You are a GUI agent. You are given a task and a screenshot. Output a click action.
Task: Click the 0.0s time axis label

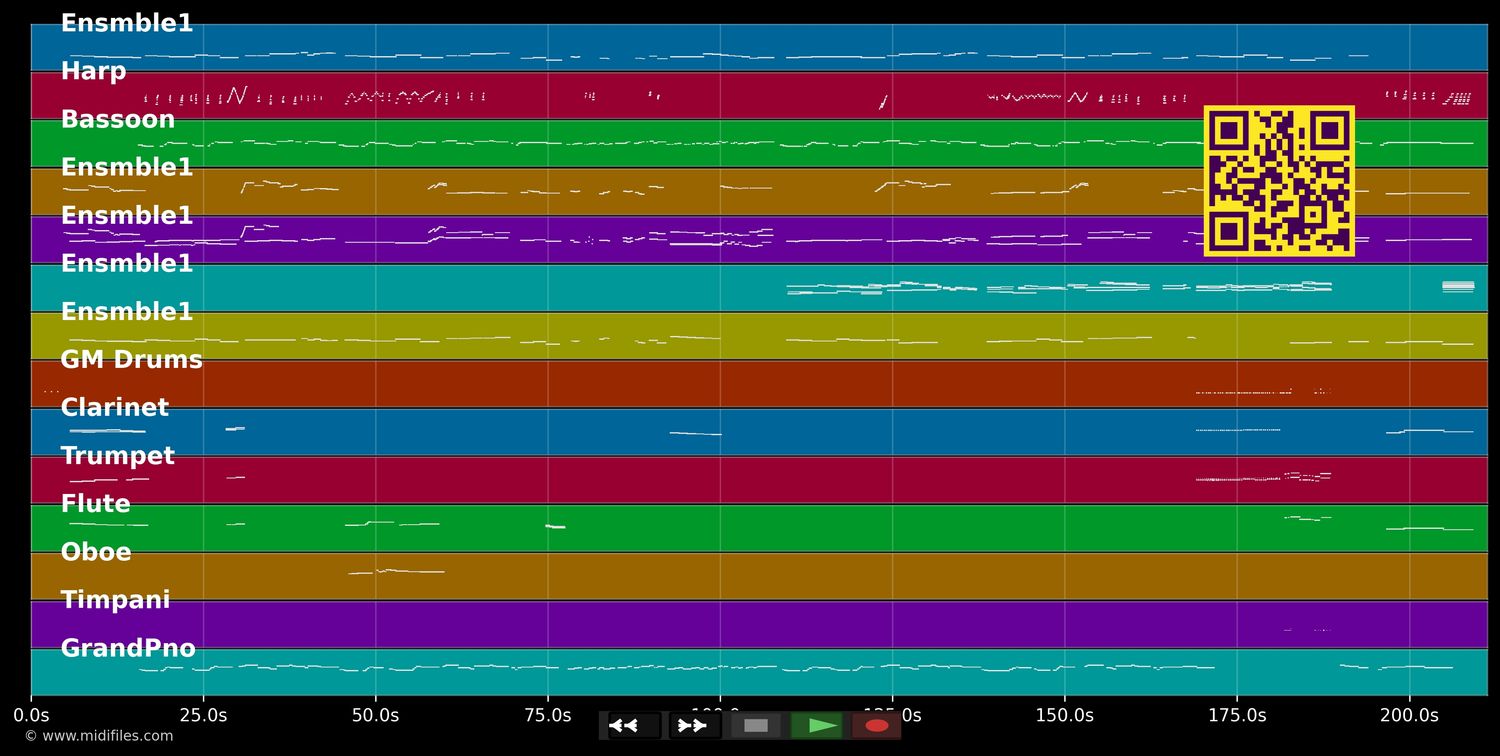pyautogui.click(x=31, y=716)
